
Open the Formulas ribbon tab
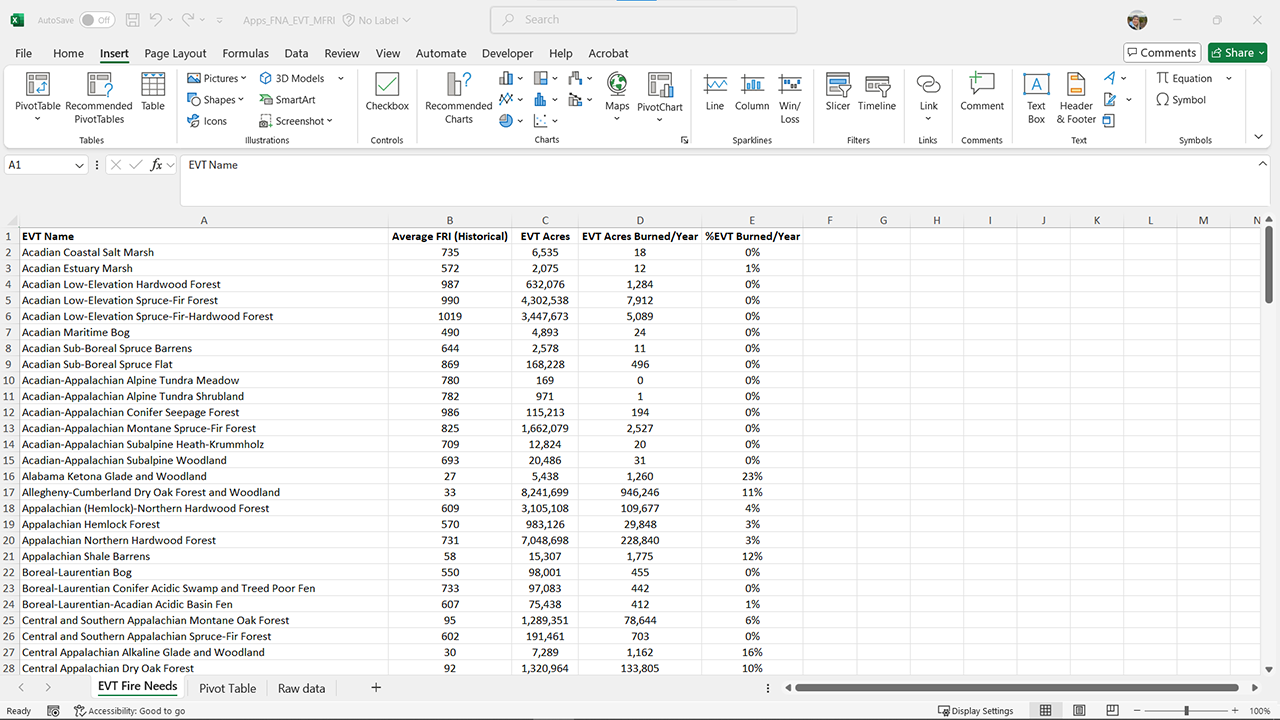click(x=245, y=53)
